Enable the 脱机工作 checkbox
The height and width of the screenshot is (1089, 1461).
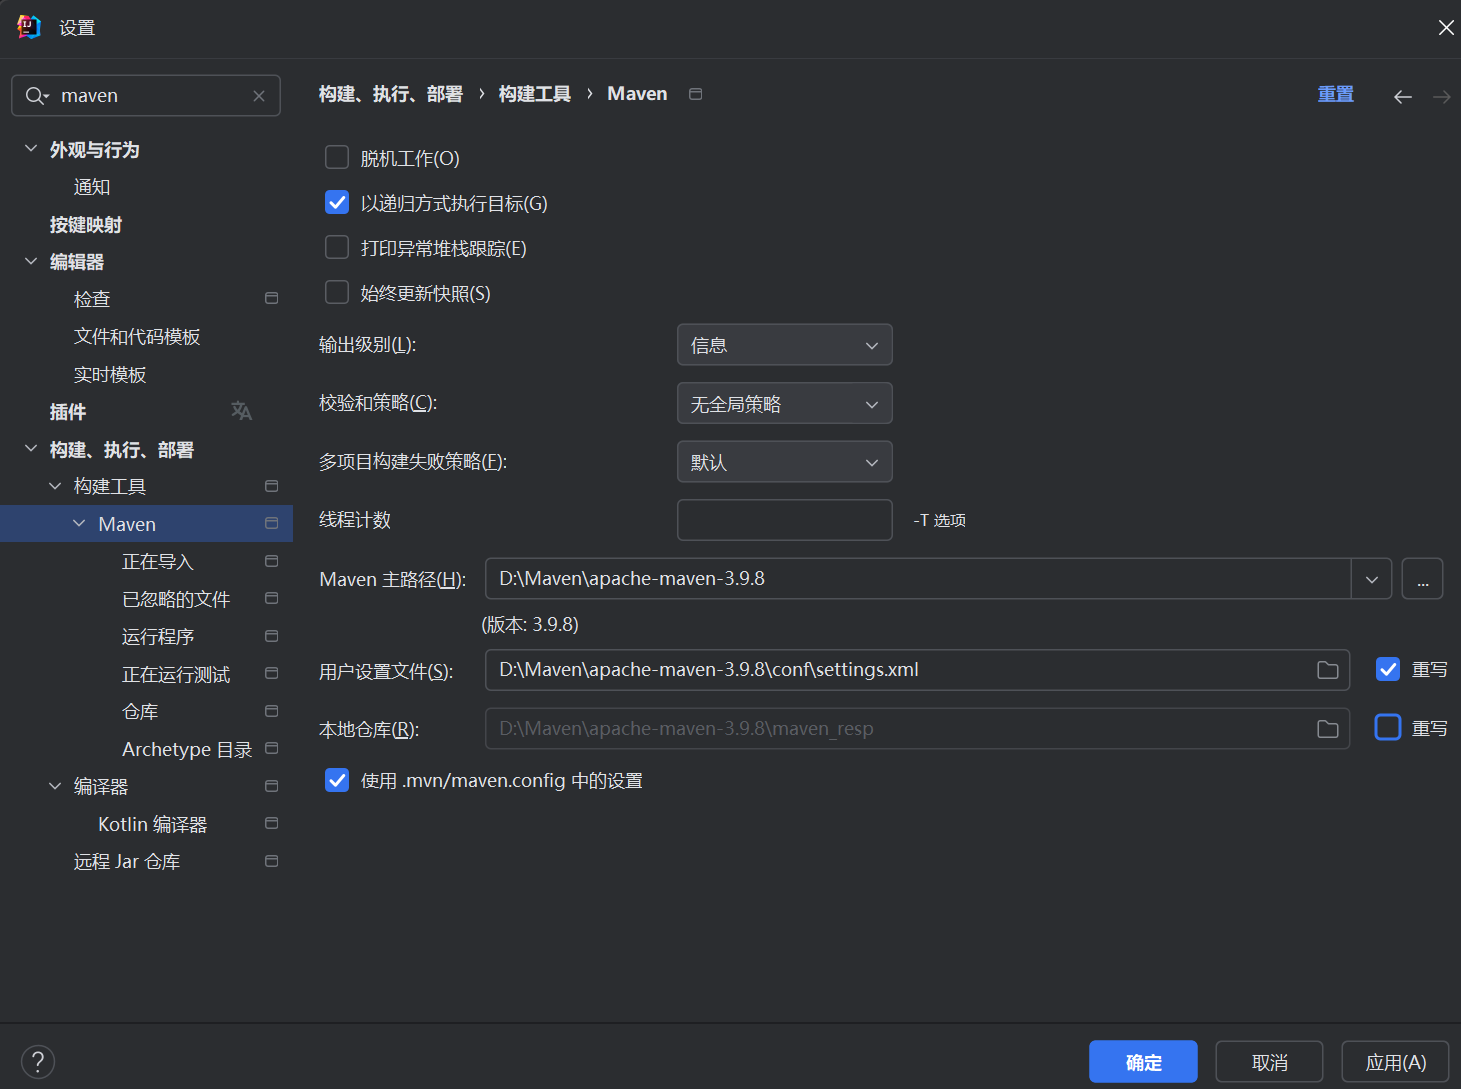[337, 158]
